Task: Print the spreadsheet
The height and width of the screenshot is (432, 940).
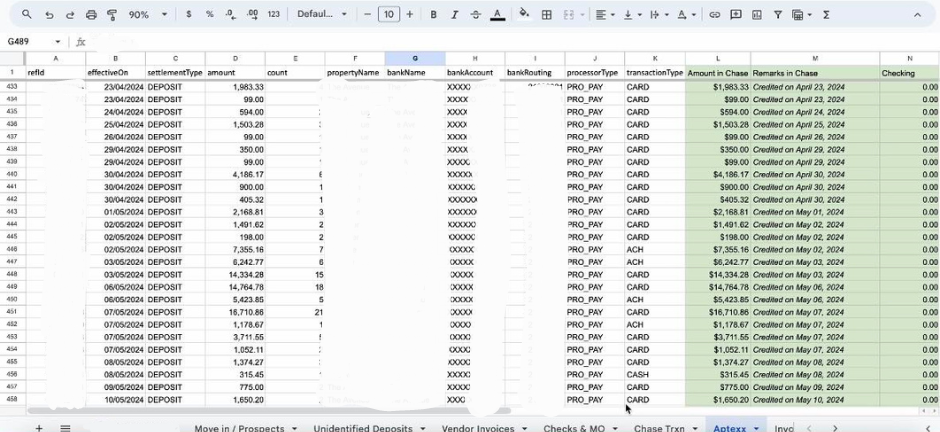Action: click(91, 14)
